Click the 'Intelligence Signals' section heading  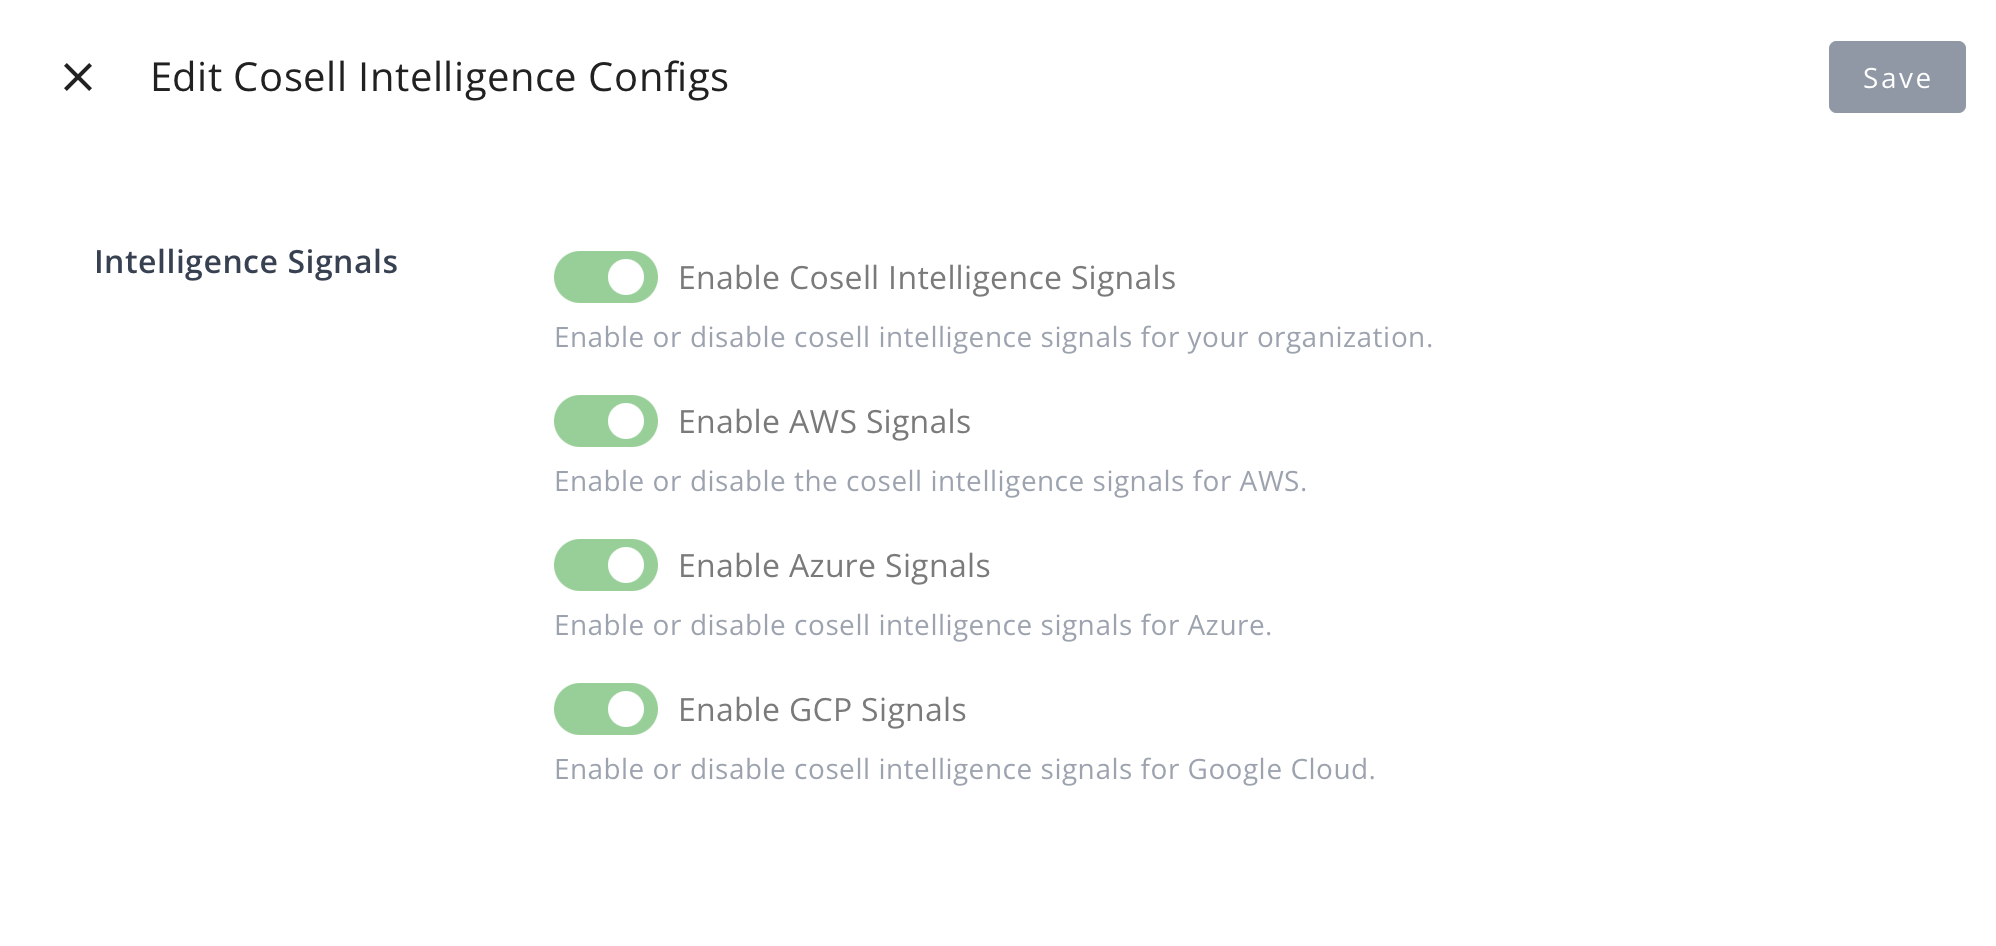tap(246, 262)
